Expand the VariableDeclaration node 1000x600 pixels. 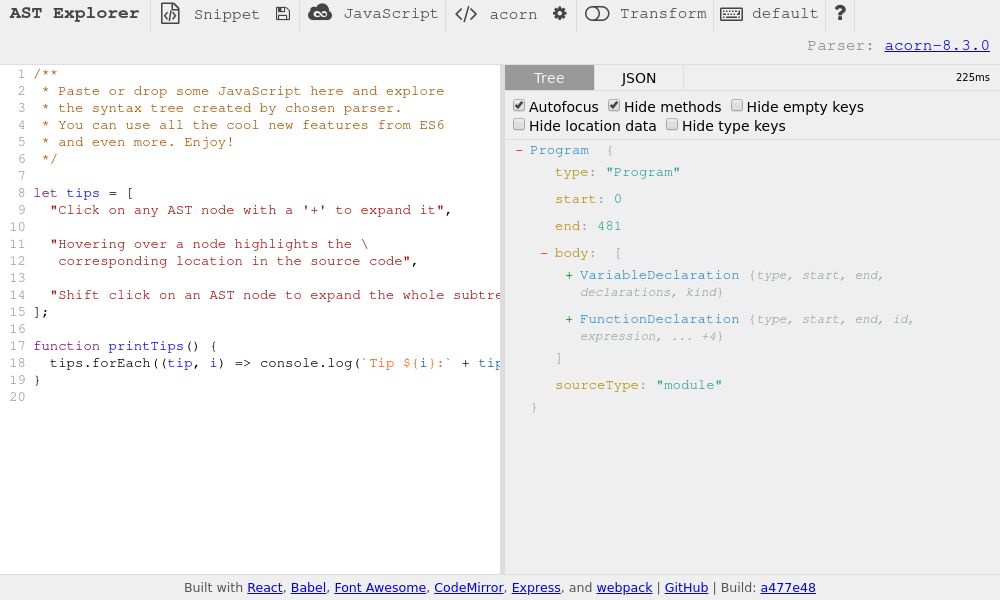tap(569, 276)
